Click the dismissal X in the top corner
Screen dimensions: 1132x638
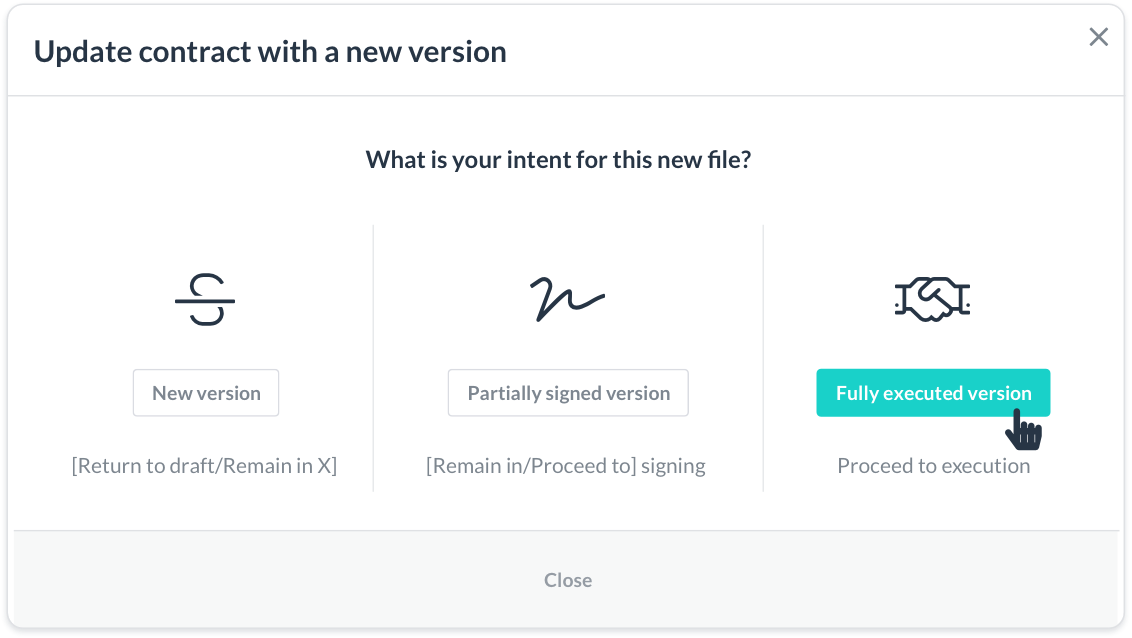point(1098,36)
